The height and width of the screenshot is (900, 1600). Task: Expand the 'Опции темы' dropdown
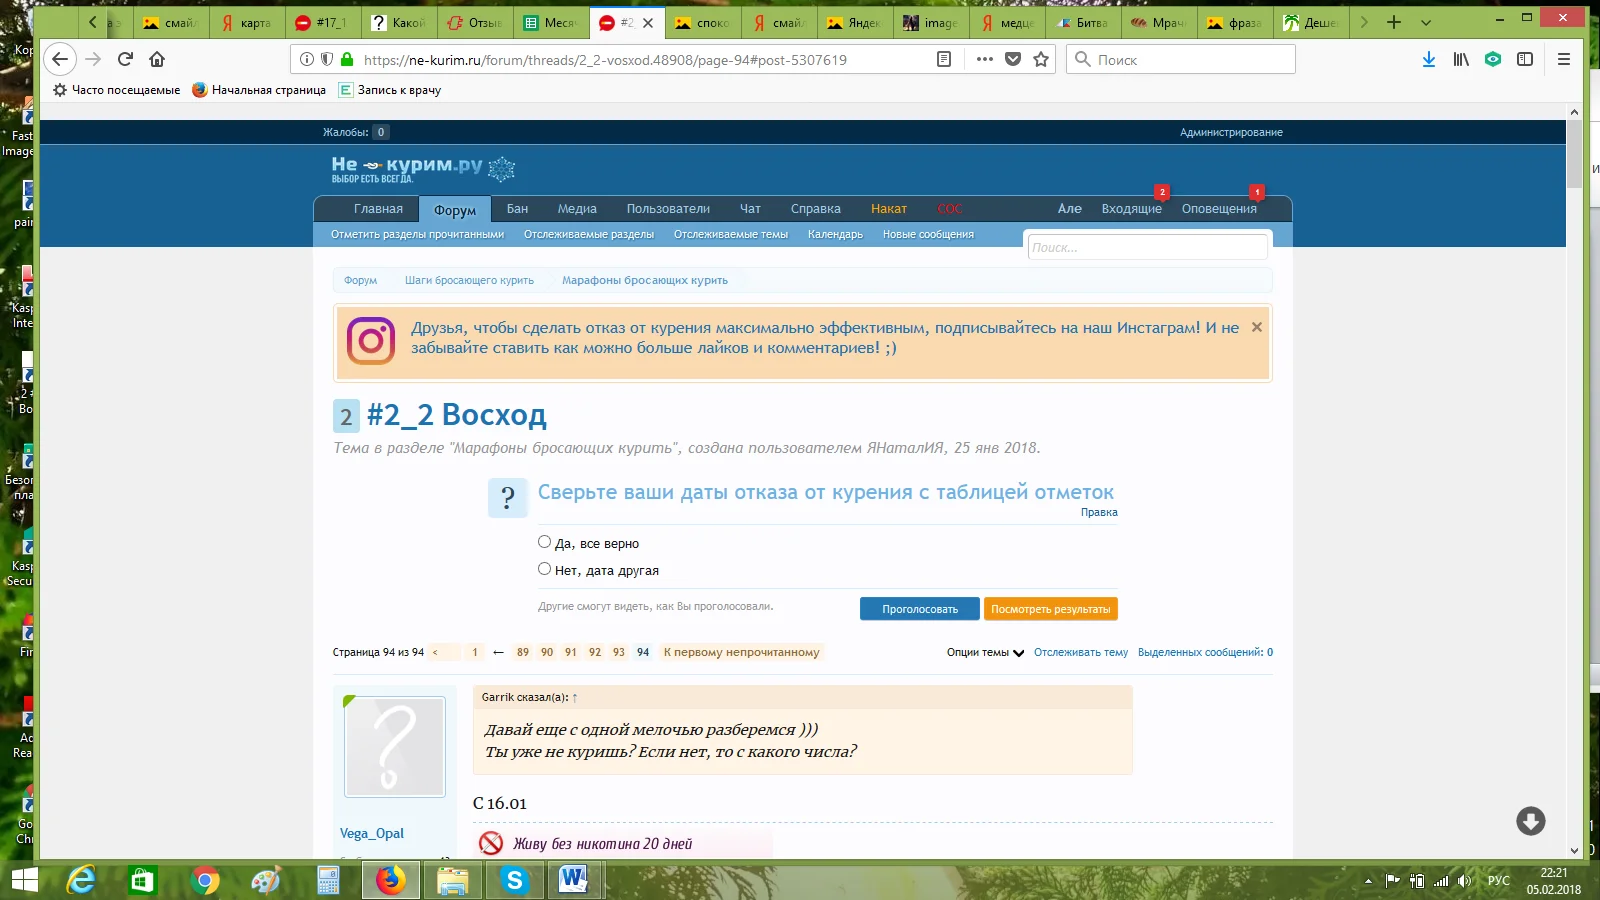[985, 652]
